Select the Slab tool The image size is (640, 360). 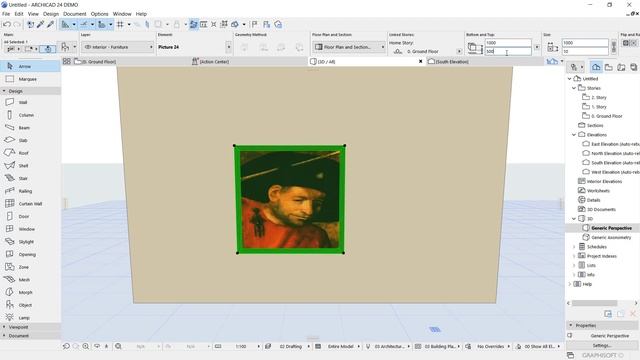[30, 140]
